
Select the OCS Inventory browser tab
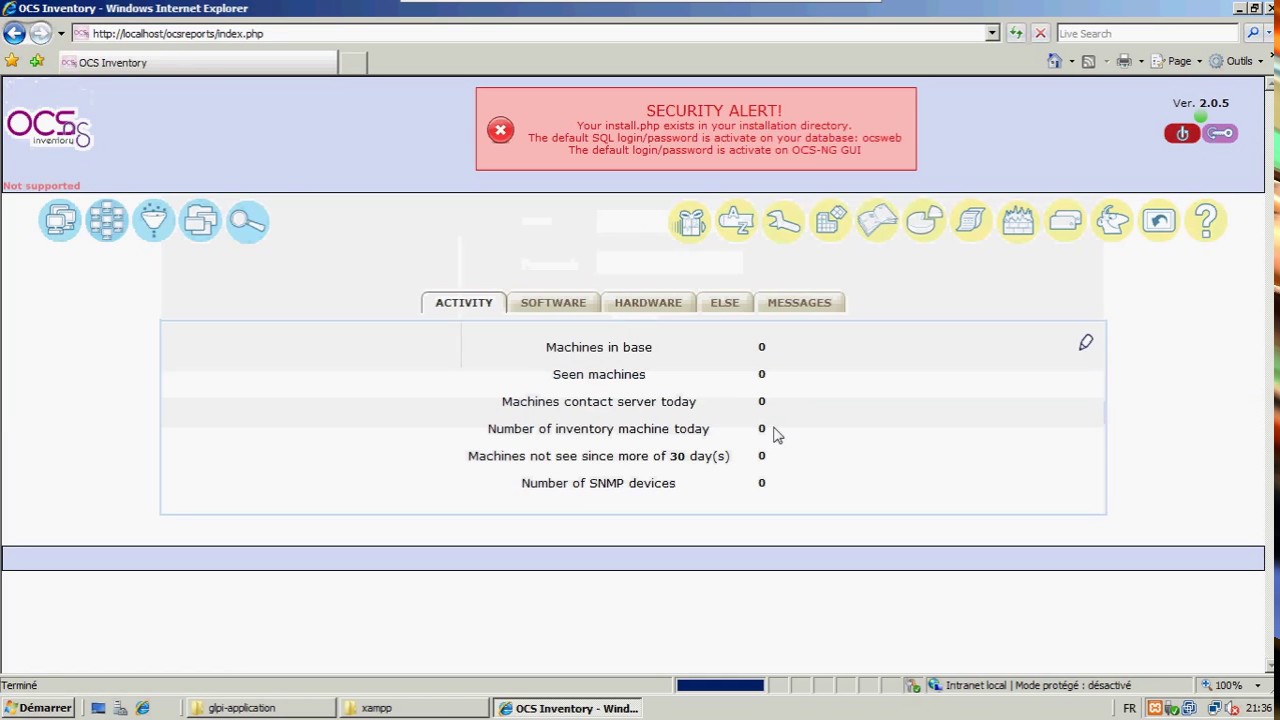coord(197,62)
